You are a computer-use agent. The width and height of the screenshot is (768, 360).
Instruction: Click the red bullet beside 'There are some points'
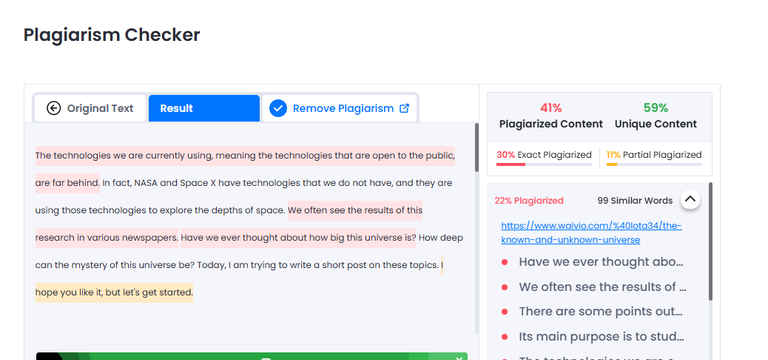click(x=504, y=312)
